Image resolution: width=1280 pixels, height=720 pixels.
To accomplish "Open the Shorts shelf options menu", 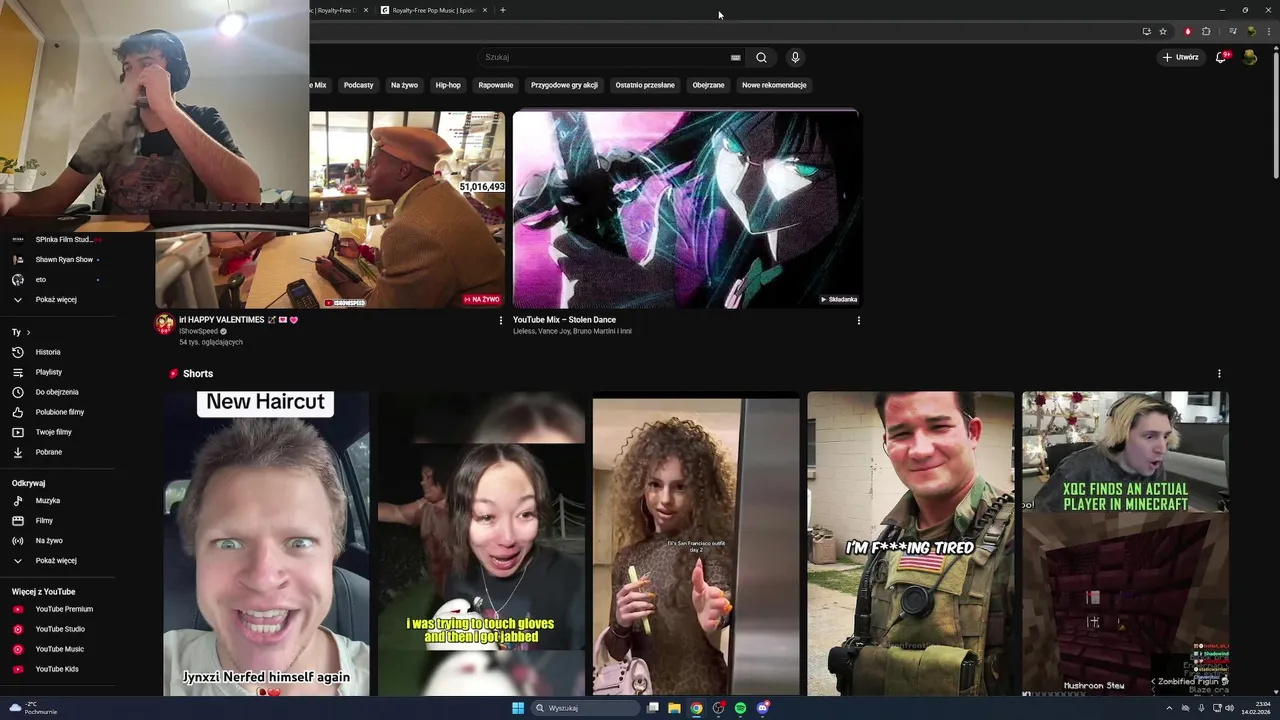I will (x=1219, y=374).
